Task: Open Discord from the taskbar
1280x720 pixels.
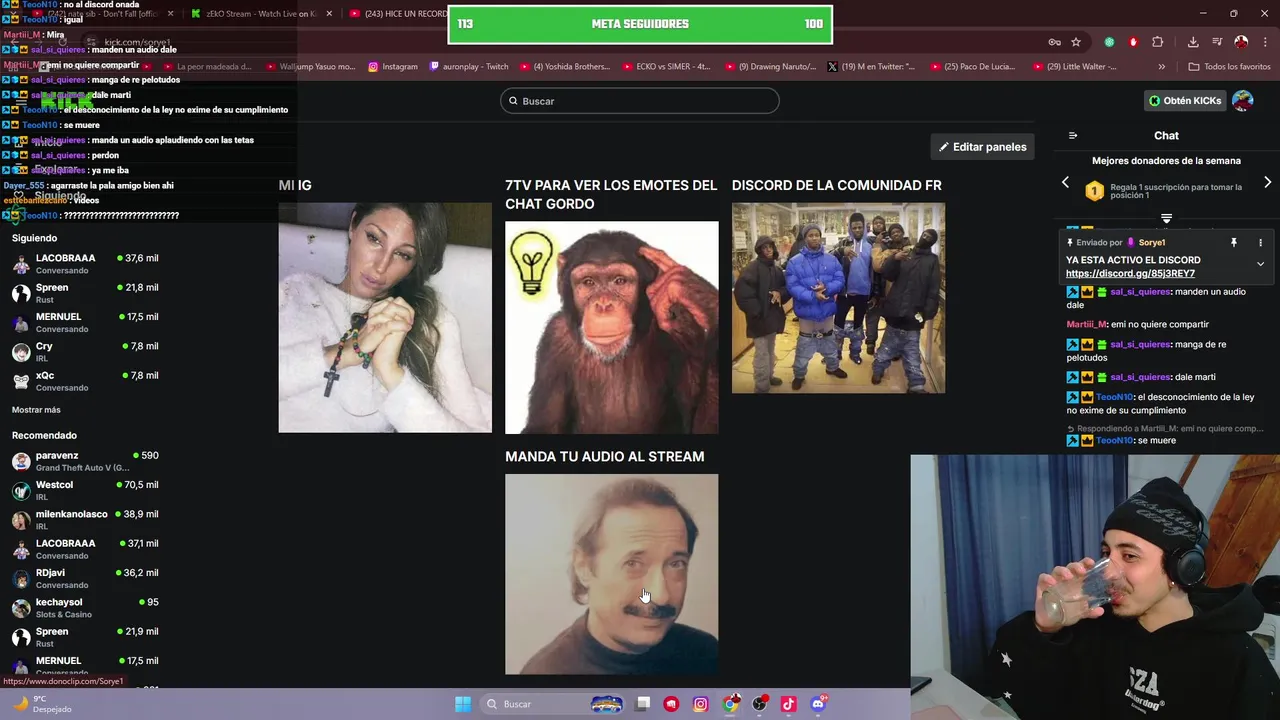Action: 818,704
